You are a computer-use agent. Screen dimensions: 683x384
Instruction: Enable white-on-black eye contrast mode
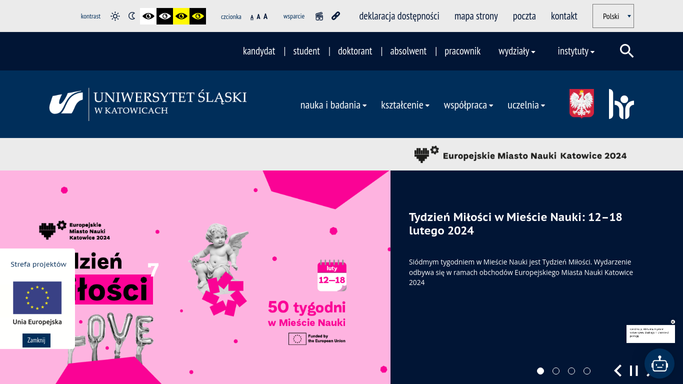(x=165, y=16)
